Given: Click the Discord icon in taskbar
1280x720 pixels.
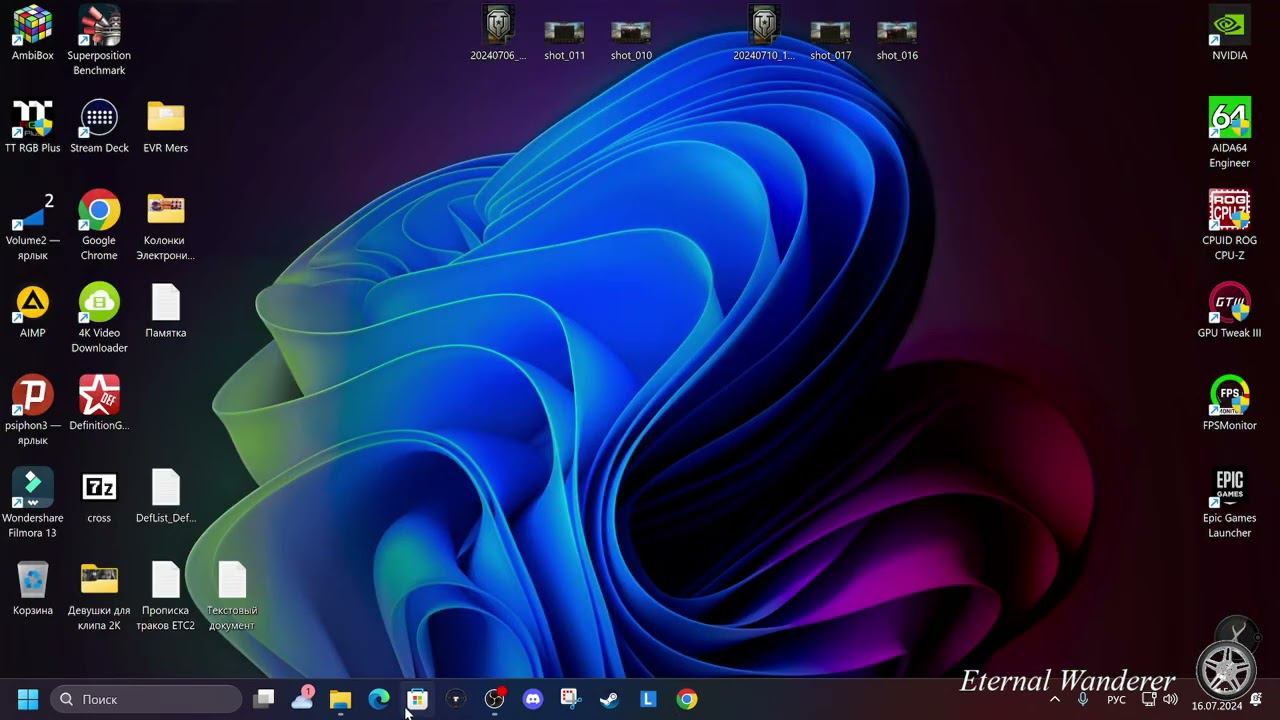Looking at the screenshot, I should 533,699.
